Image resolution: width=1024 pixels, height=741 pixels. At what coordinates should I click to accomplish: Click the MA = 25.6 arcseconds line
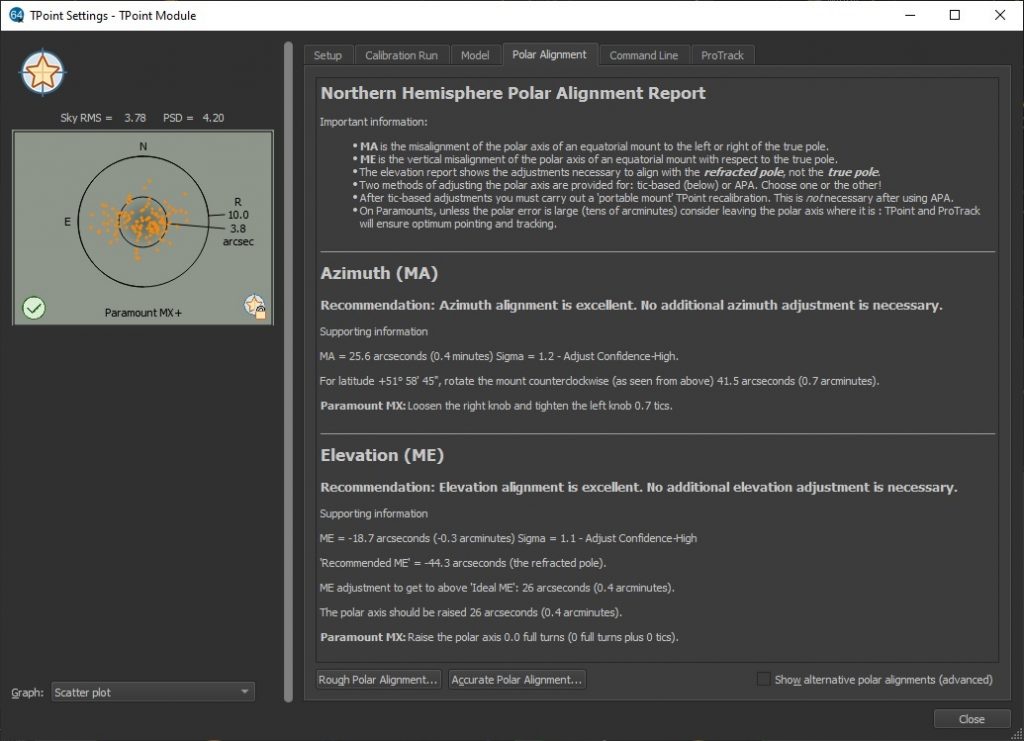[x=499, y=356]
